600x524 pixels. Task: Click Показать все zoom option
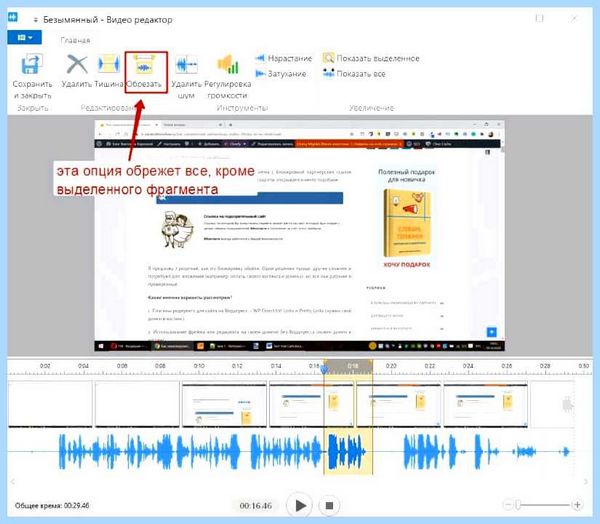coord(354,73)
